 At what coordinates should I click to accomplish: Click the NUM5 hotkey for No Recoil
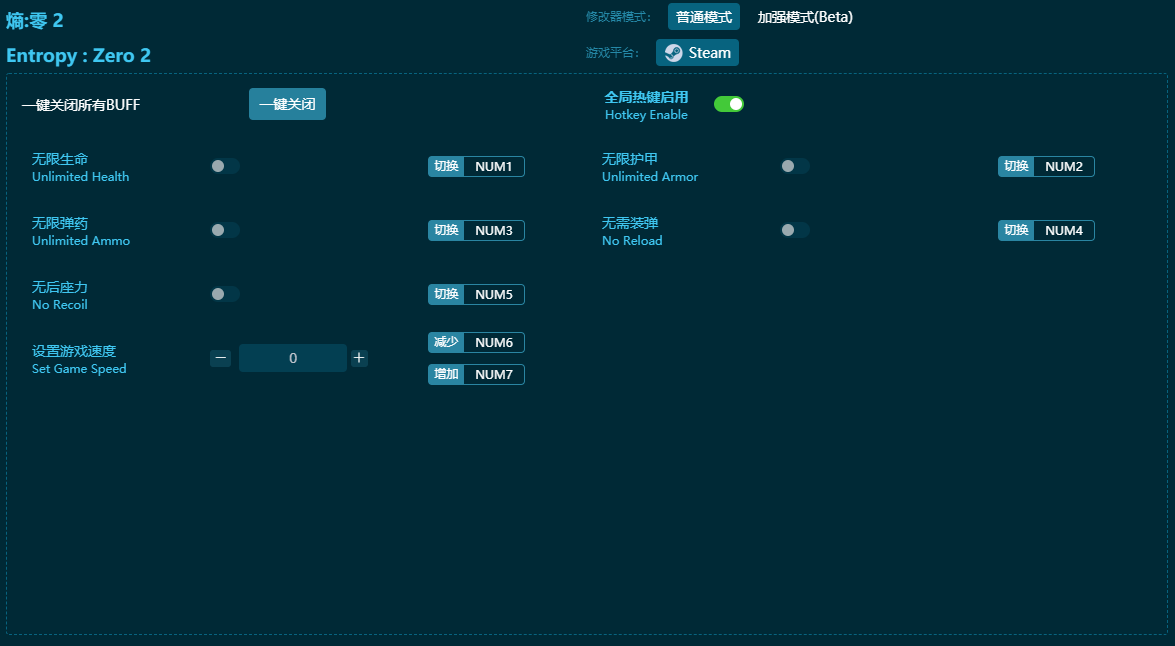point(493,295)
